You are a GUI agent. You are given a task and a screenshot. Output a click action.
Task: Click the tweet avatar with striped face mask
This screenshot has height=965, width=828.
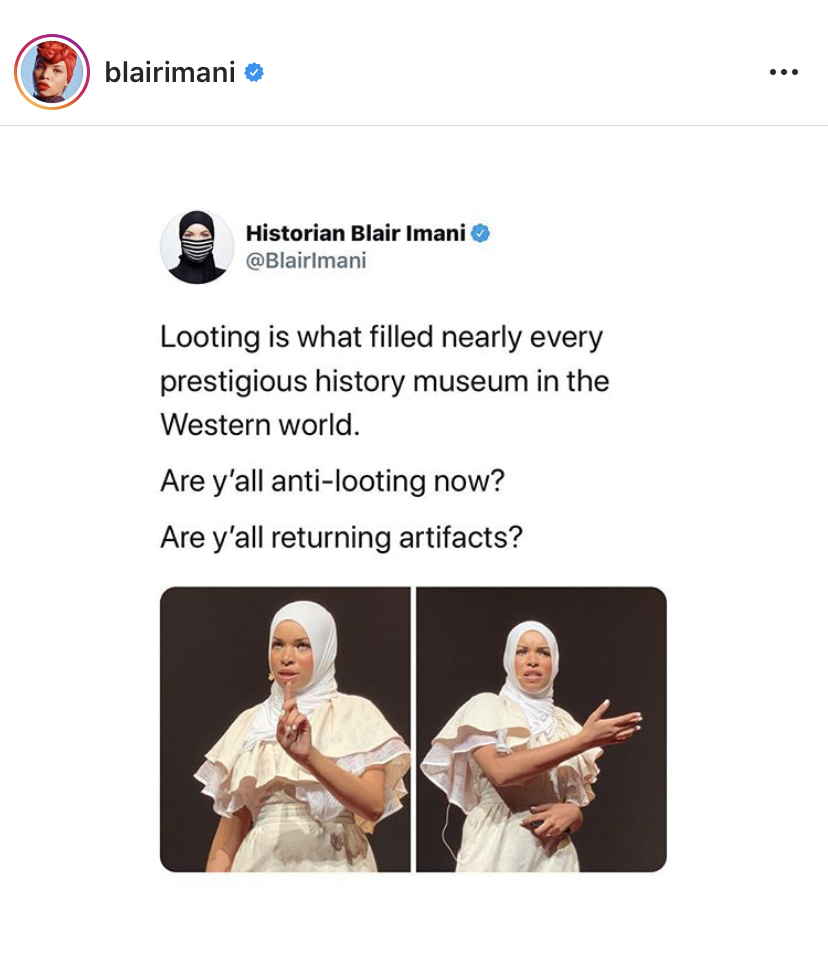[x=197, y=247]
